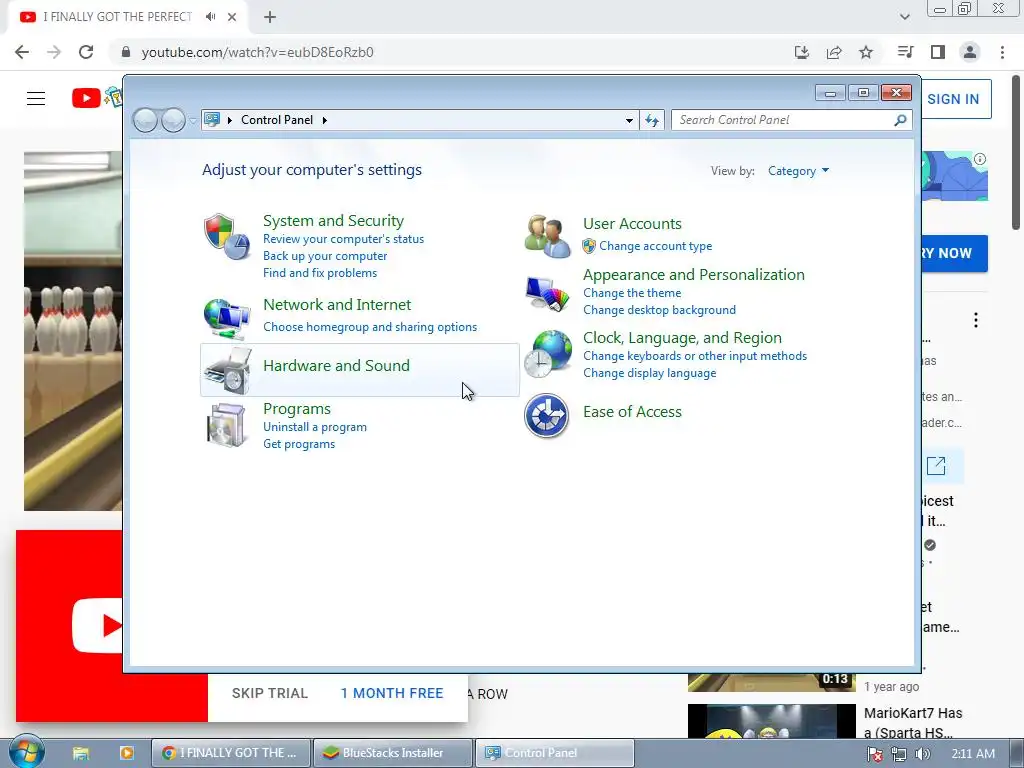Open the Programs box icon
This screenshot has height=768, width=1024.
225,424
